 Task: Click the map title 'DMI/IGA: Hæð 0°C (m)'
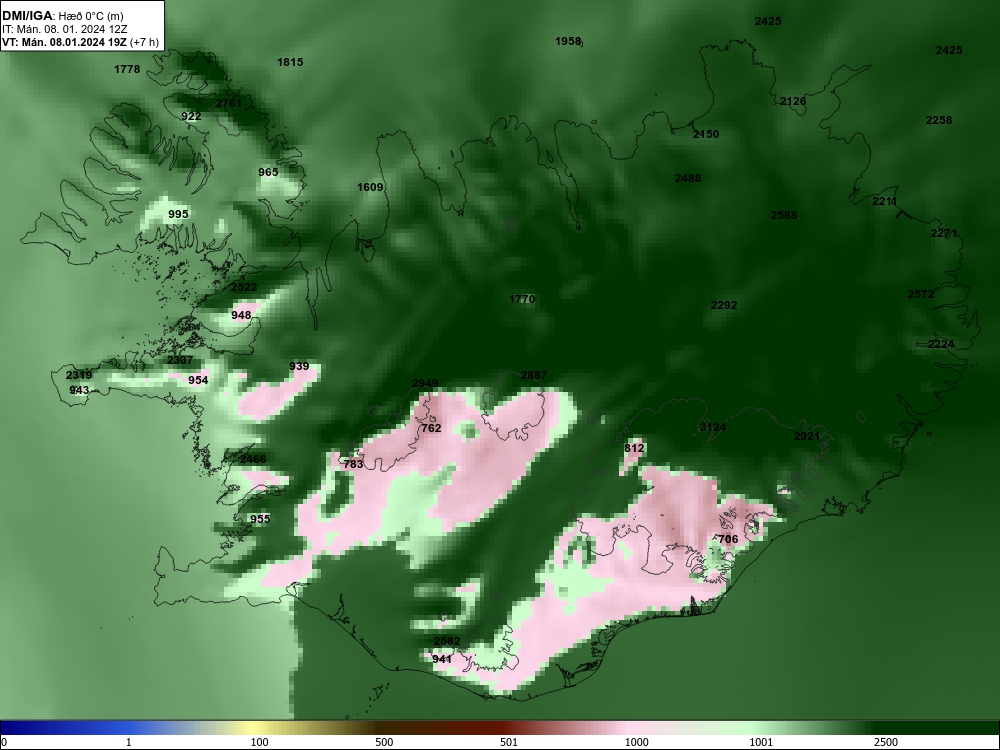[x=62, y=16]
